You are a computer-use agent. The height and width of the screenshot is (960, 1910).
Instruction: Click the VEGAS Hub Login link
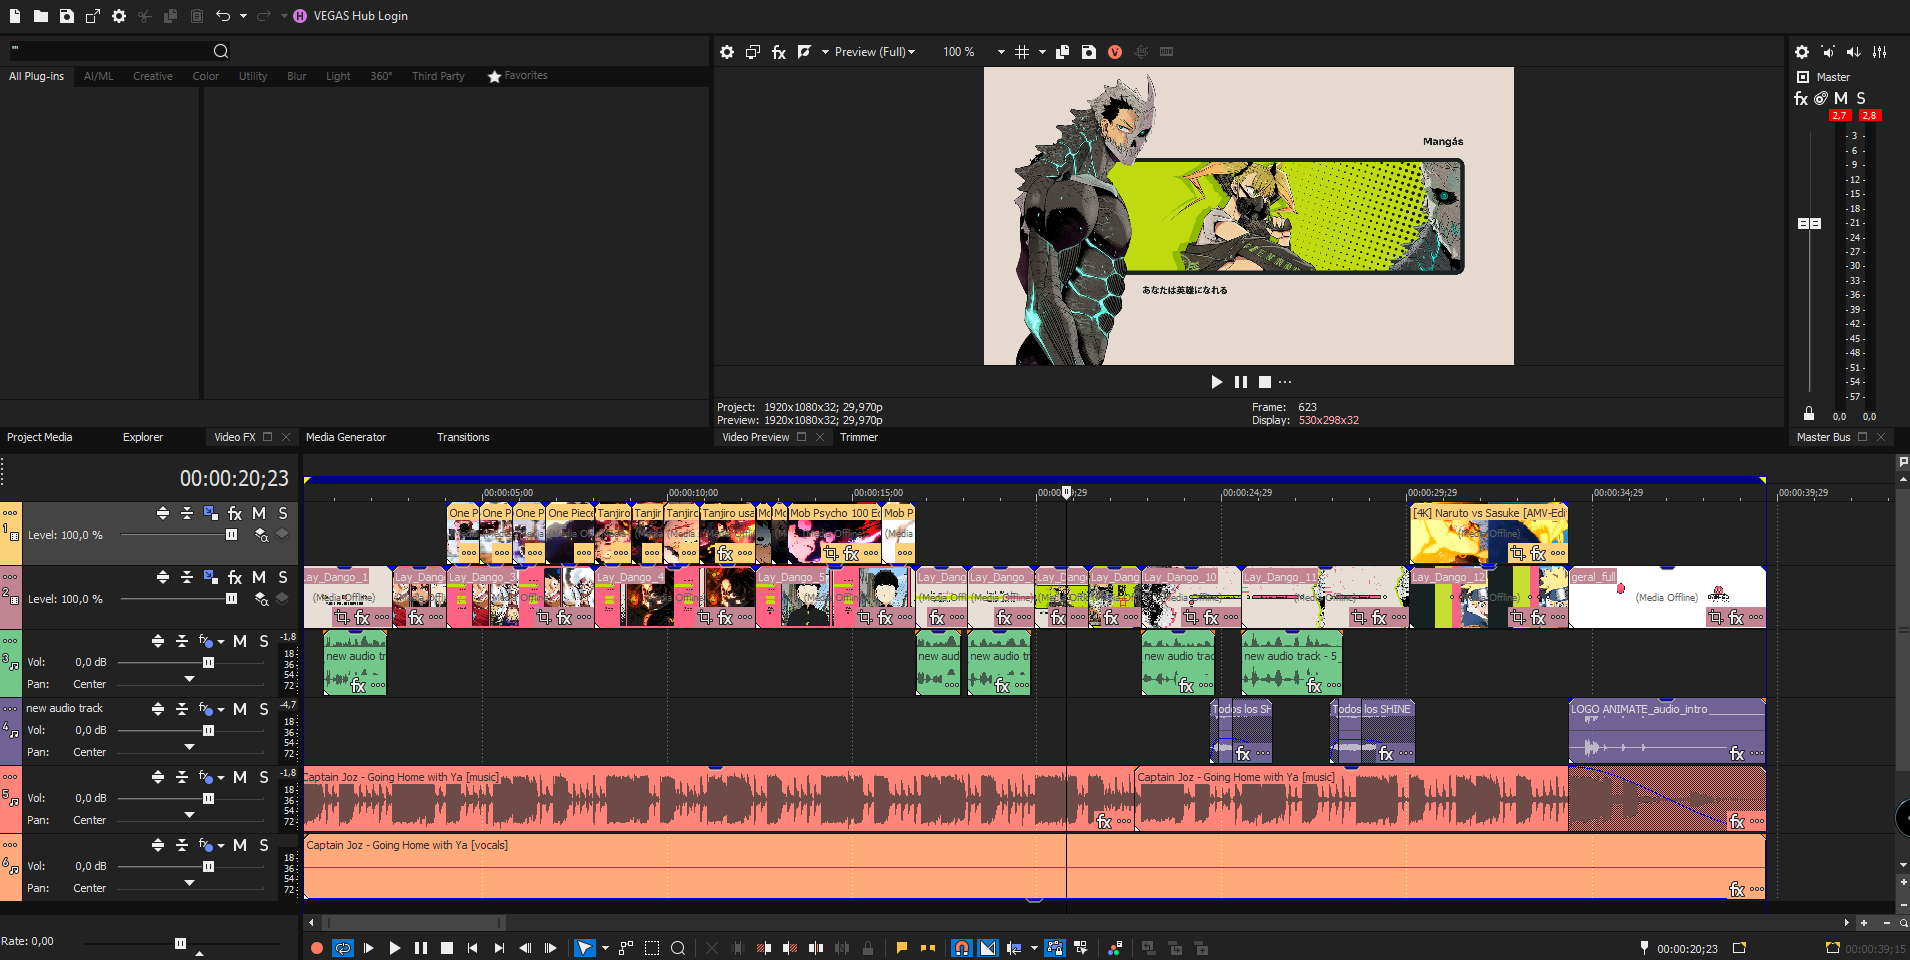pos(360,16)
